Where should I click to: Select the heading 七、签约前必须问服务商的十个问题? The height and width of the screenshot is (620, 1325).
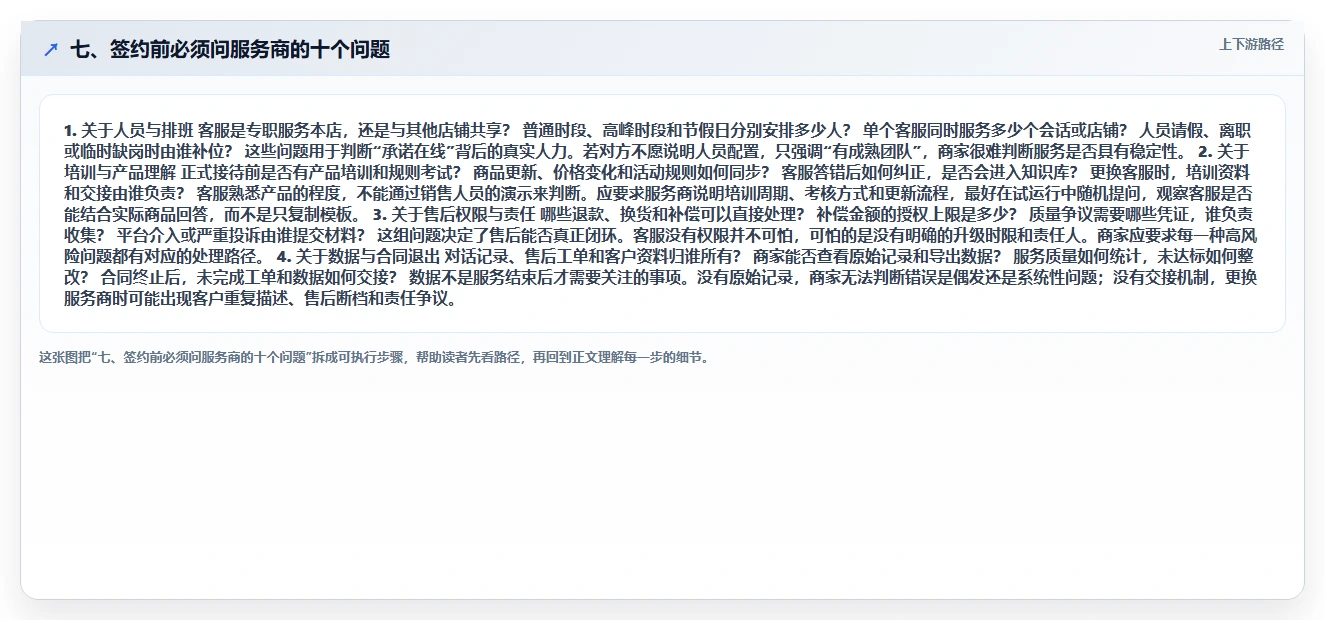[230, 49]
